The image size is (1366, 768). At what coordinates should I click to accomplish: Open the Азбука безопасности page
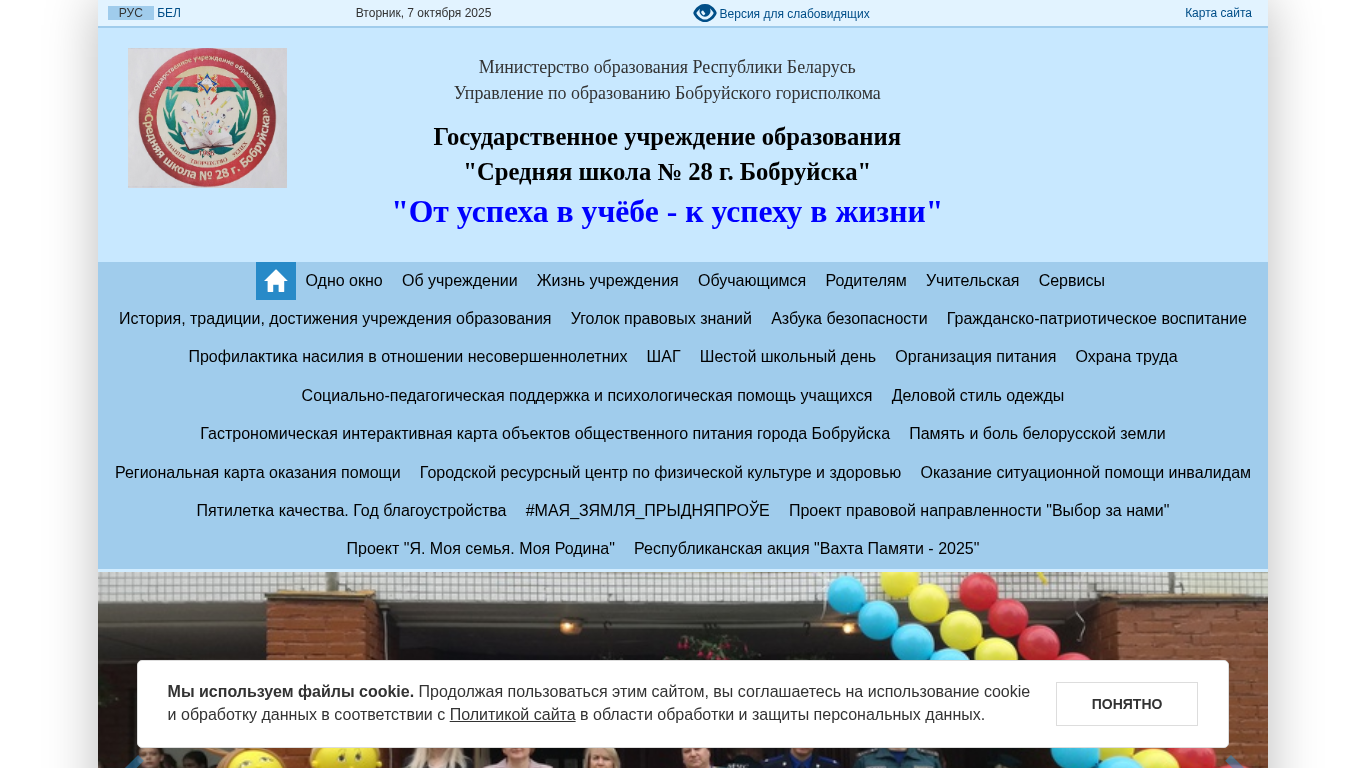point(849,319)
